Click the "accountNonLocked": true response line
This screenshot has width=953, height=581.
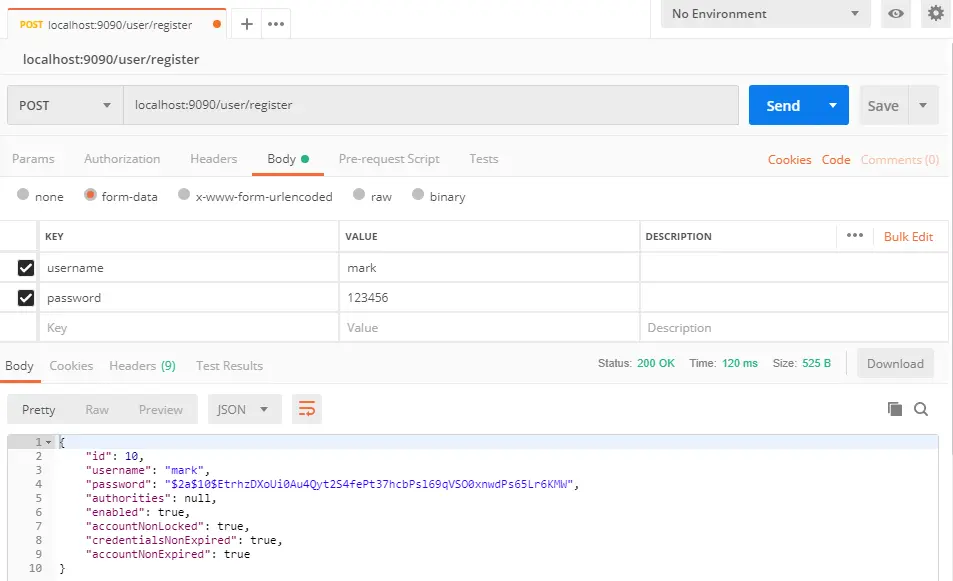[167, 526]
